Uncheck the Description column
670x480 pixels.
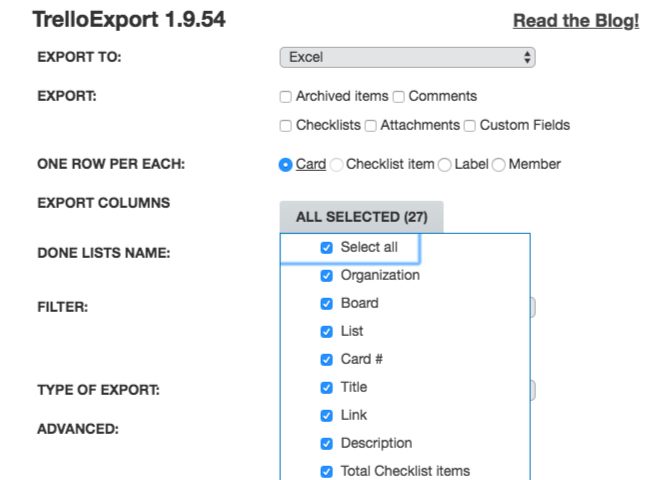pyautogui.click(x=326, y=444)
